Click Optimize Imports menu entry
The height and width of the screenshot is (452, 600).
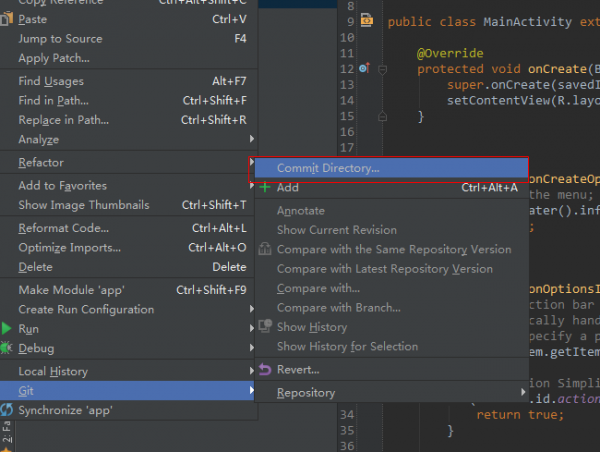coord(69,248)
